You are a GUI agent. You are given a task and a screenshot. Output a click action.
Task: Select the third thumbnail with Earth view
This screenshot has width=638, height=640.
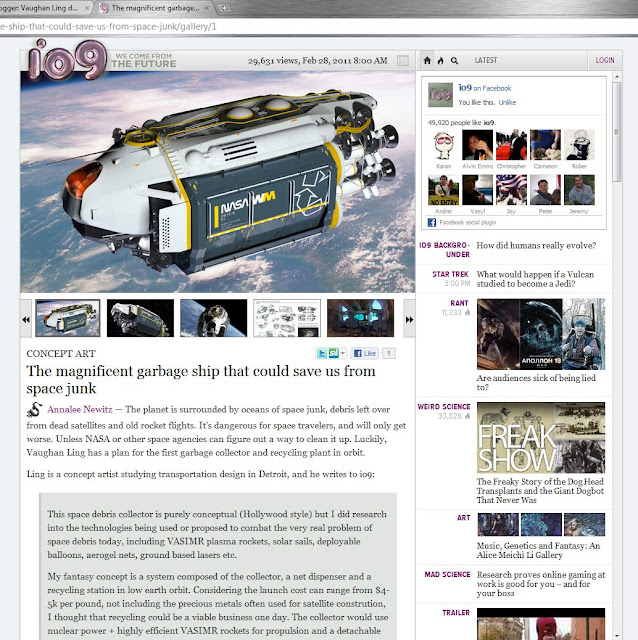[213, 318]
